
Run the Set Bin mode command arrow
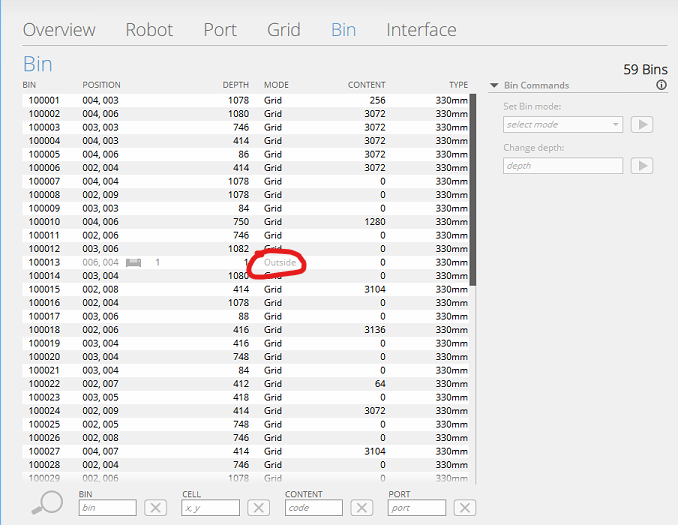click(642, 125)
